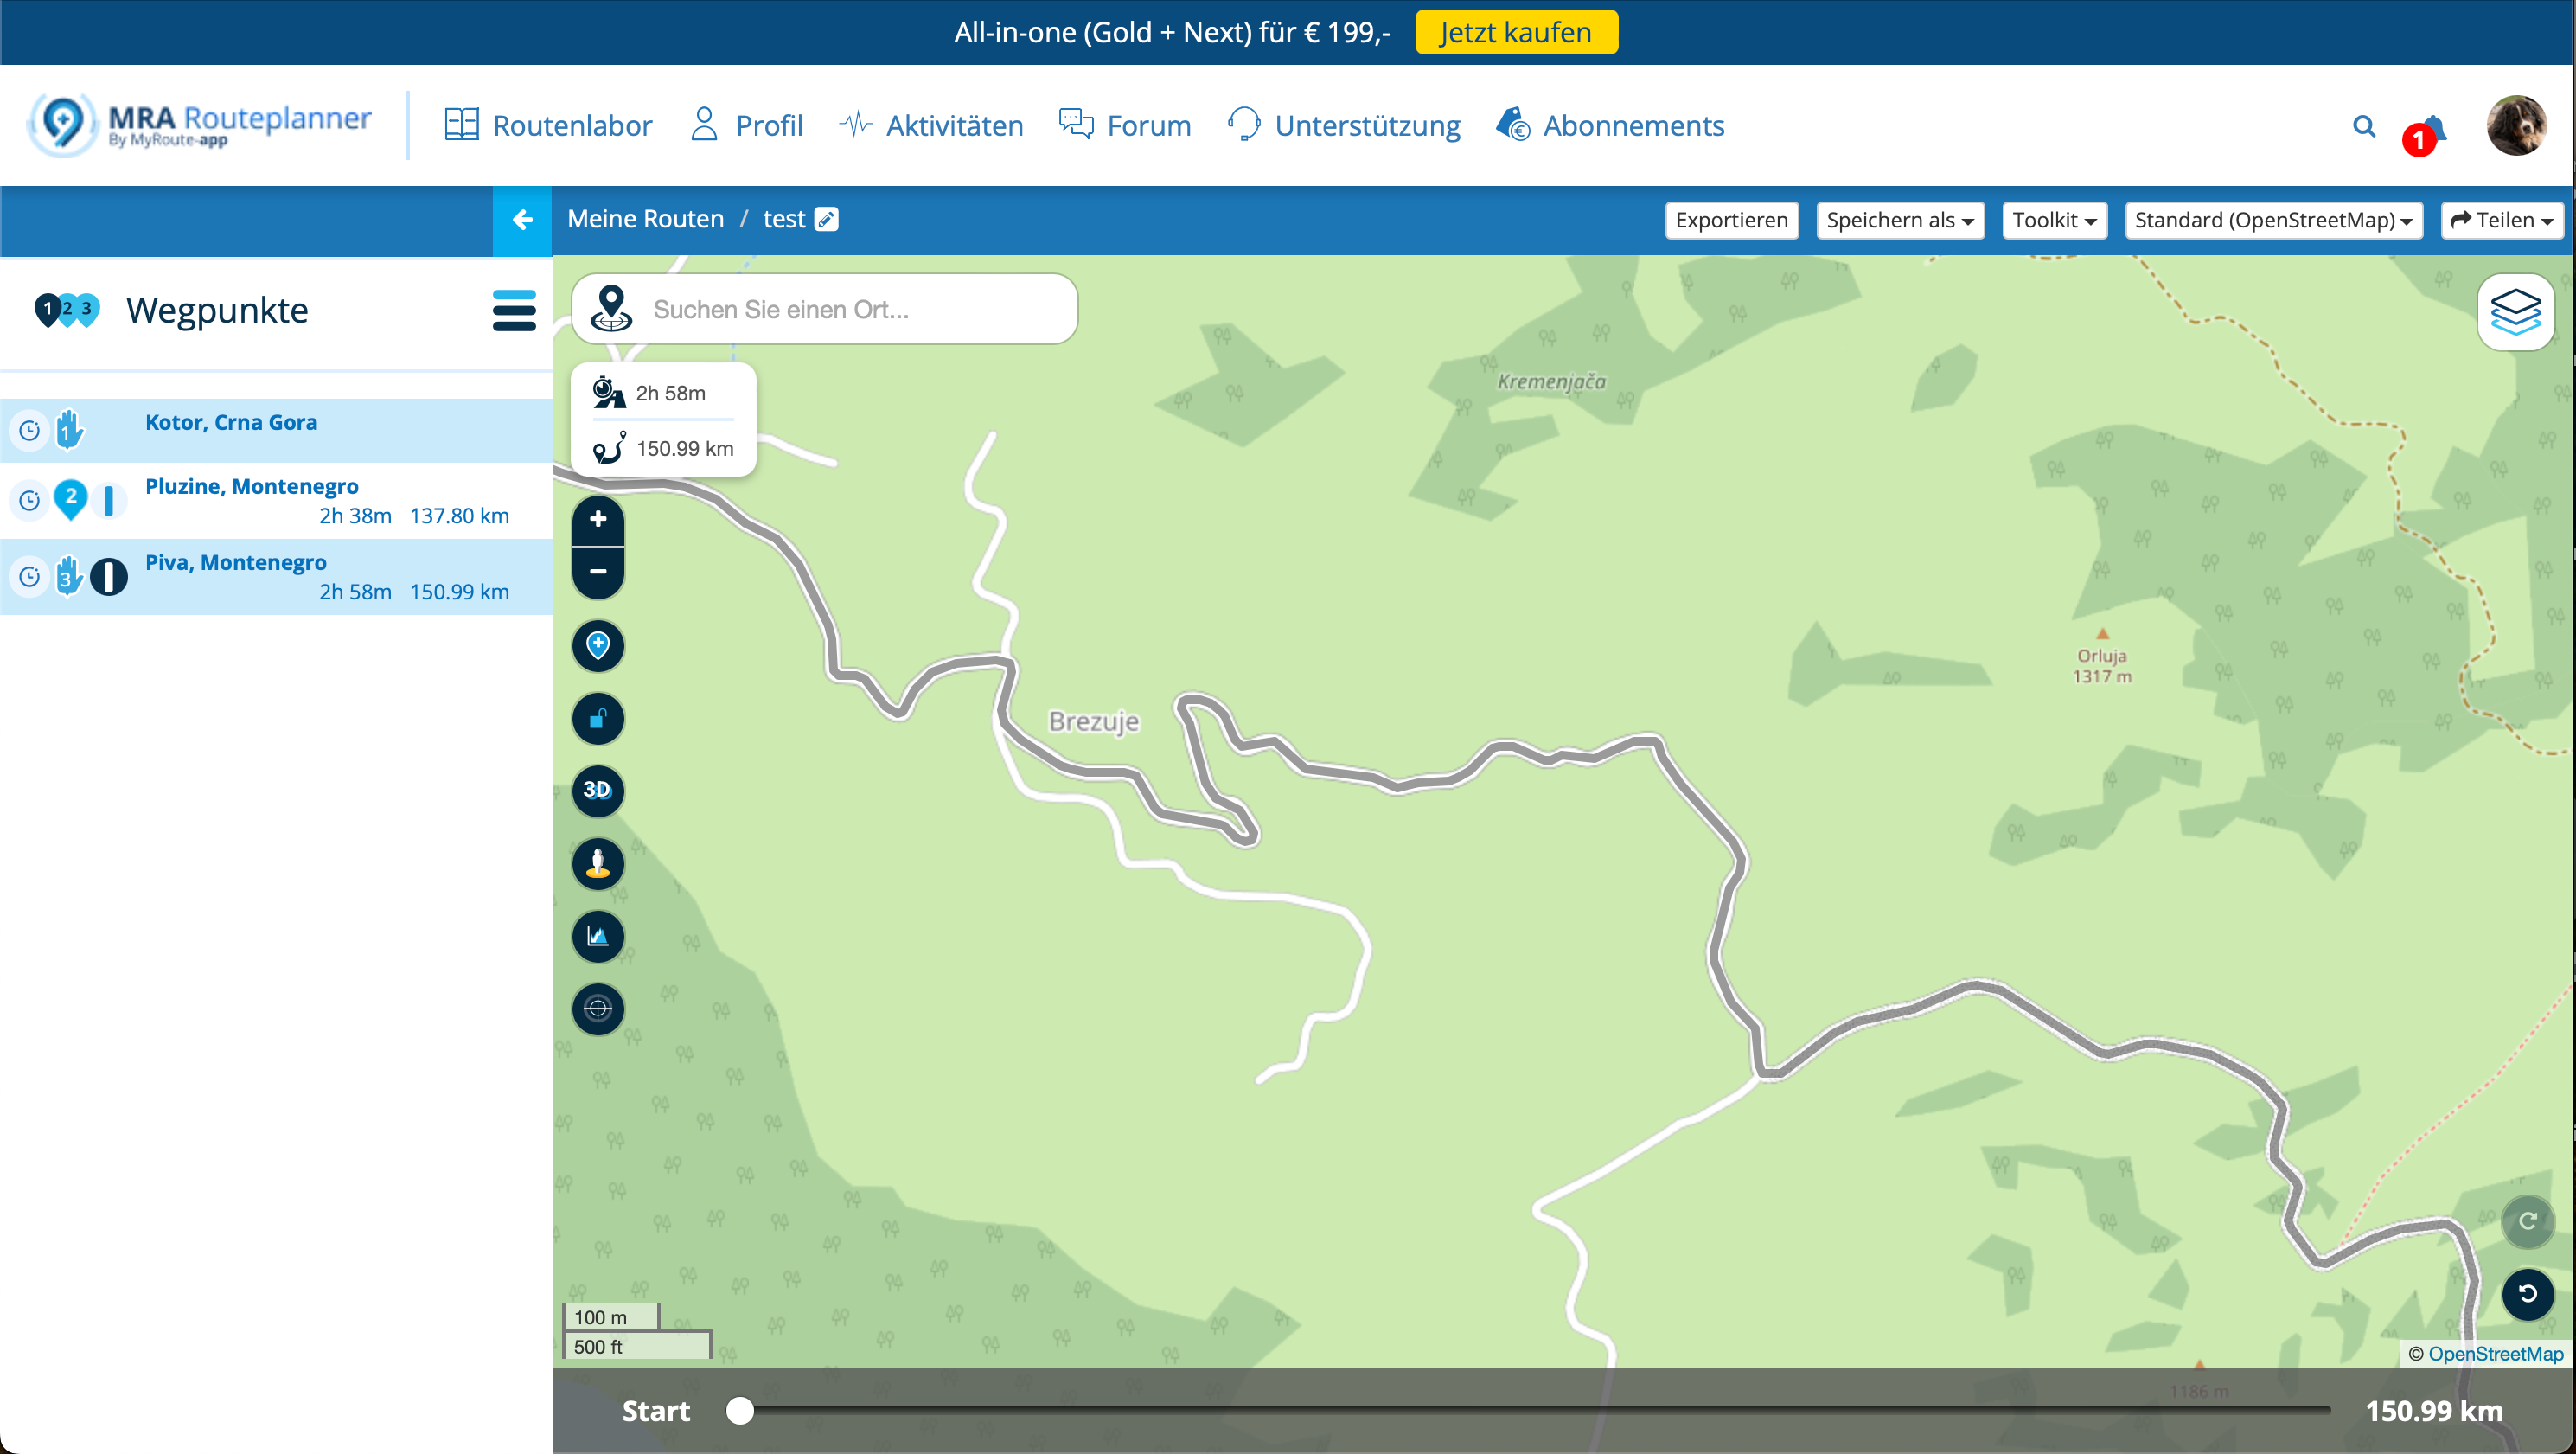
Task: Toggle the 3D view button
Action: coord(598,790)
